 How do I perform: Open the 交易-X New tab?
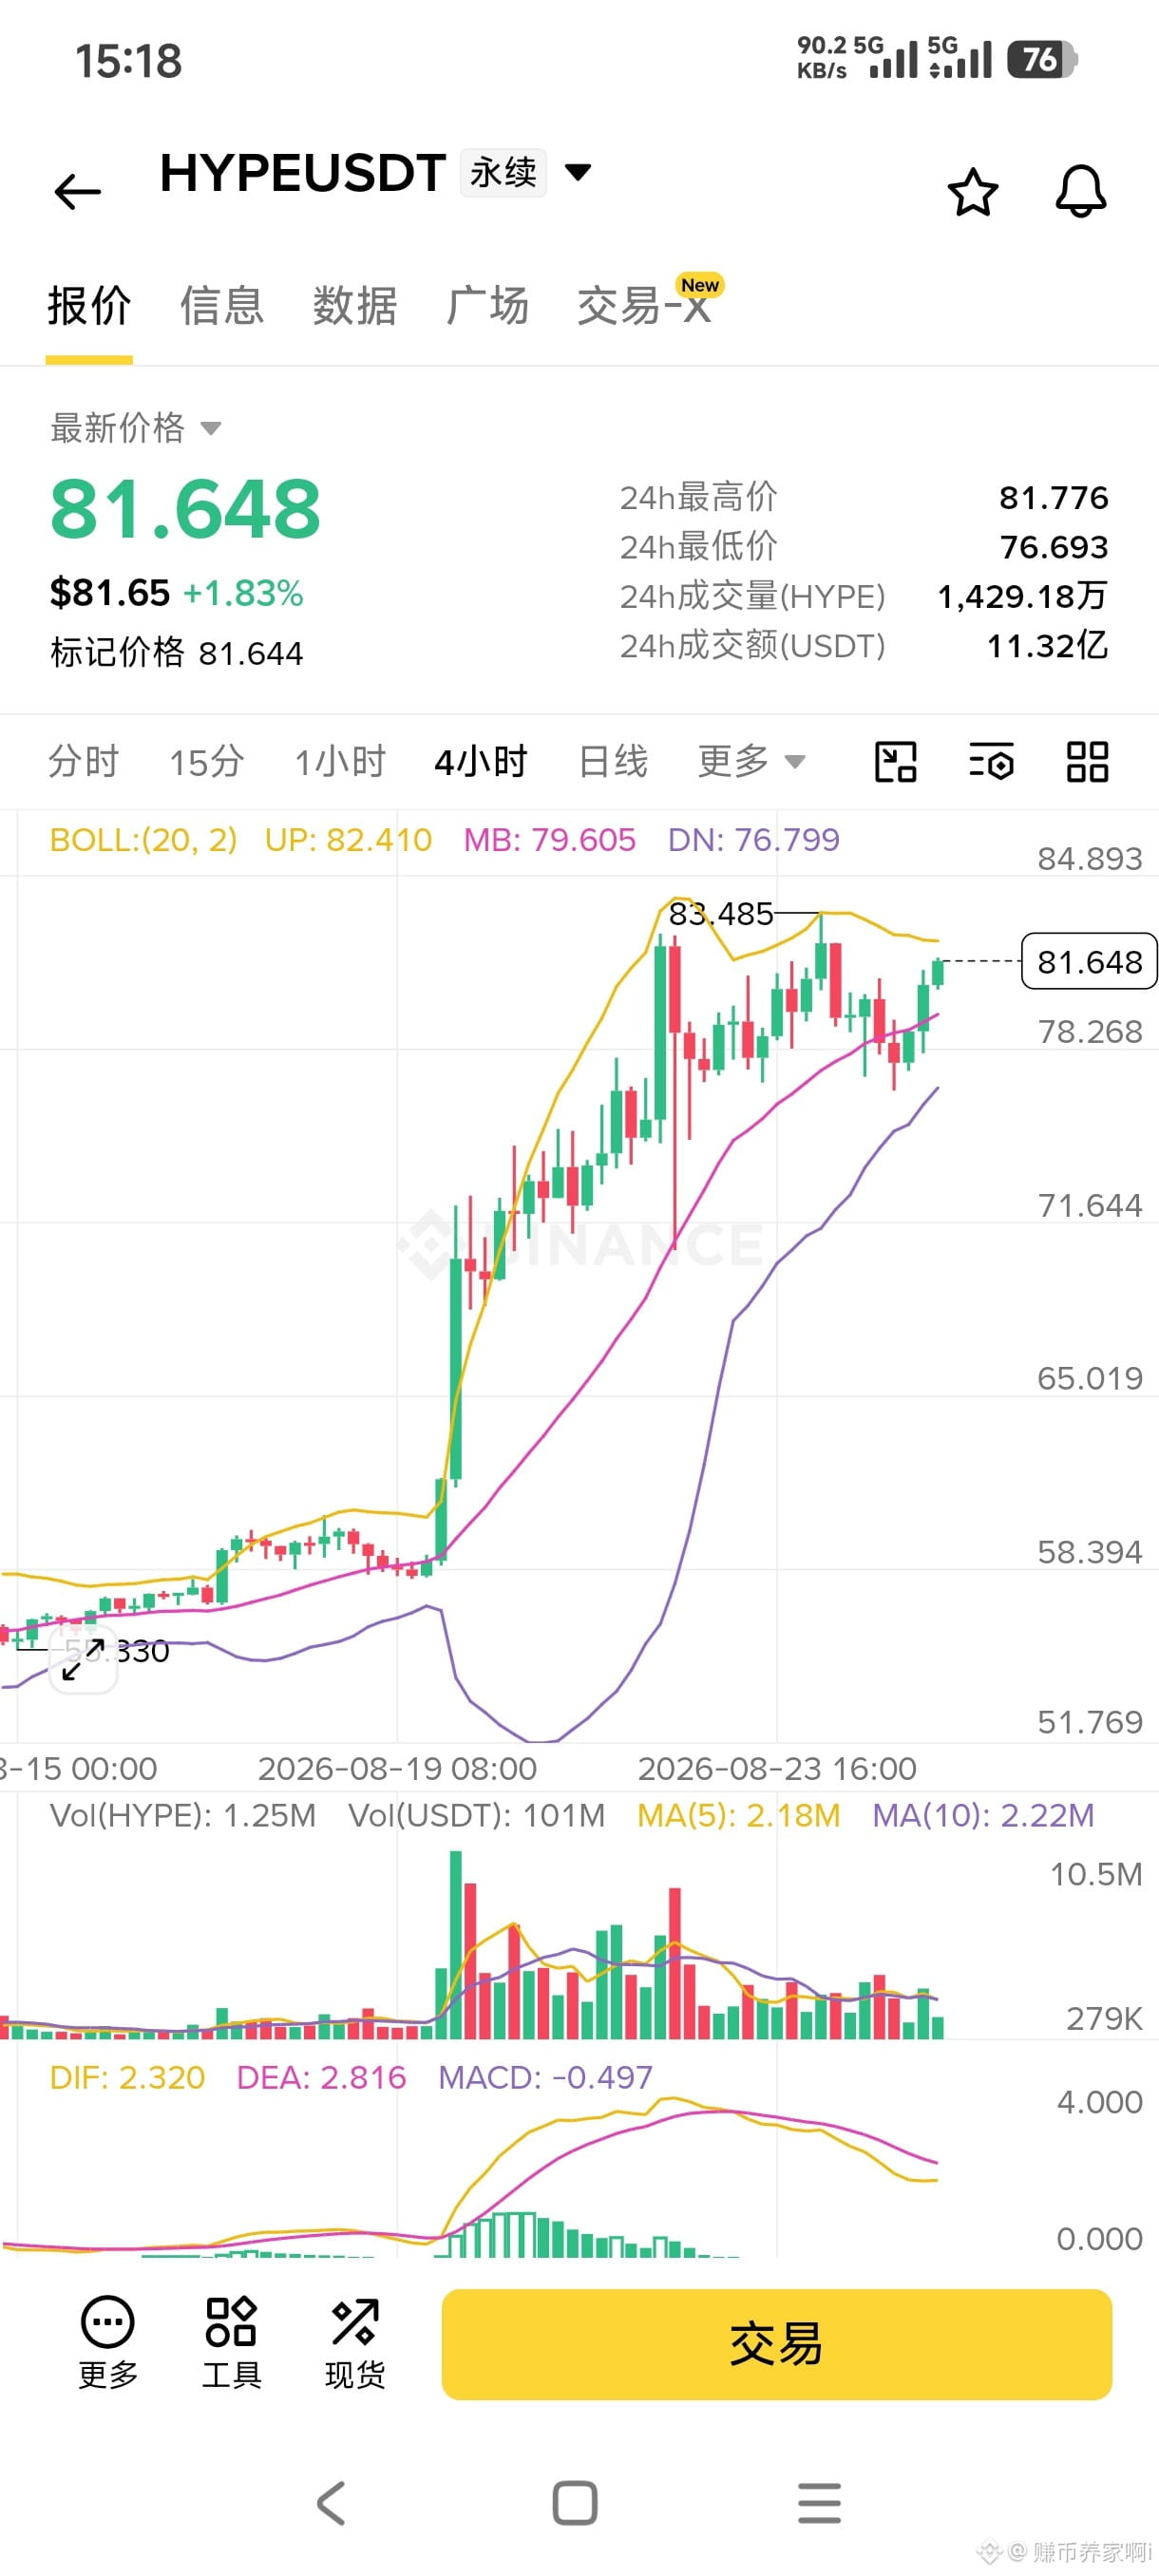[650, 302]
